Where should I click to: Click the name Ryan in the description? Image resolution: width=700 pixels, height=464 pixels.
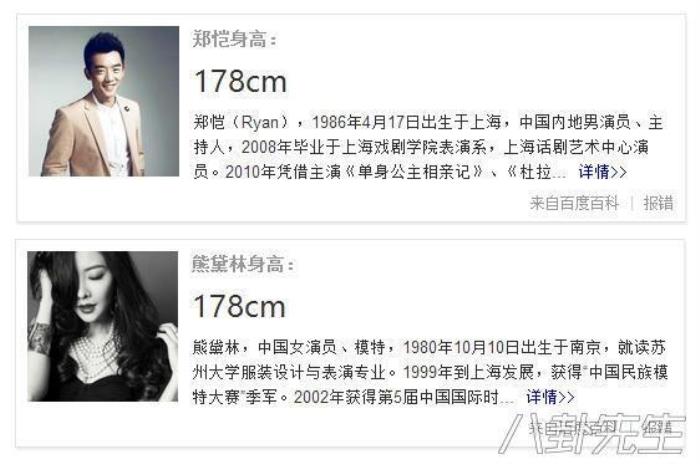[260, 122]
